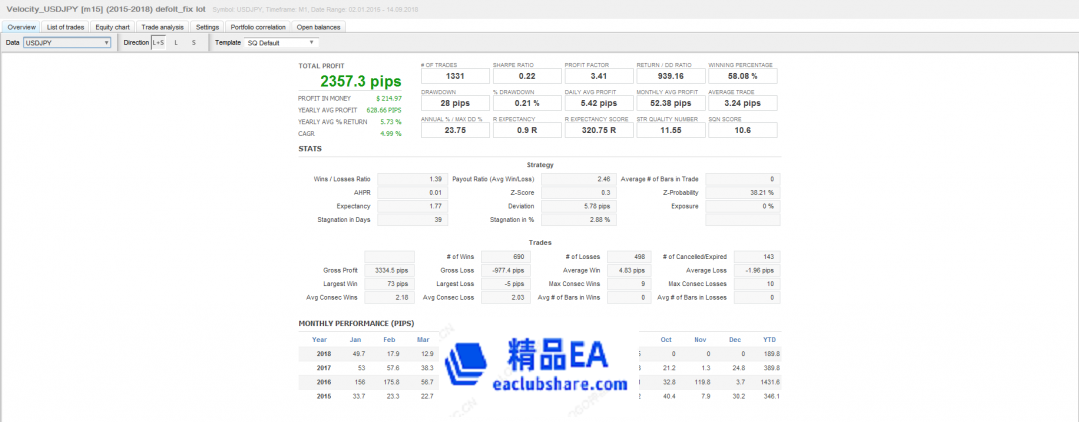Click the Wins / Losses Ratio value 1.39

tap(413, 179)
